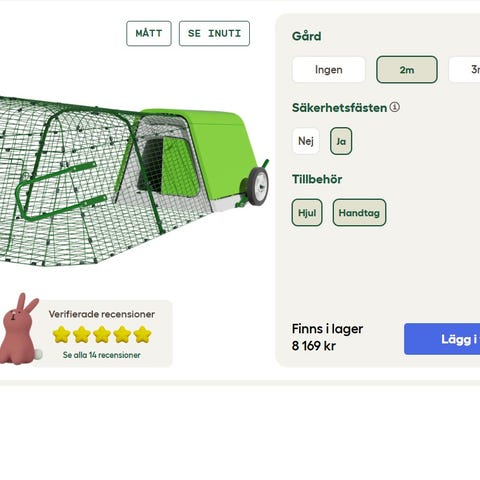Select Ja for Säkerhetsfästen
480x480 pixels.
click(x=341, y=141)
